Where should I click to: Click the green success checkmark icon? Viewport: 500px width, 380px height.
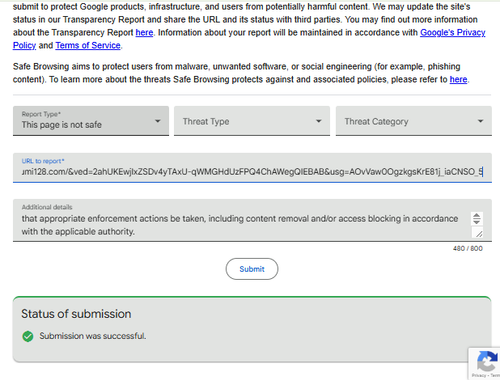click(x=28, y=336)
